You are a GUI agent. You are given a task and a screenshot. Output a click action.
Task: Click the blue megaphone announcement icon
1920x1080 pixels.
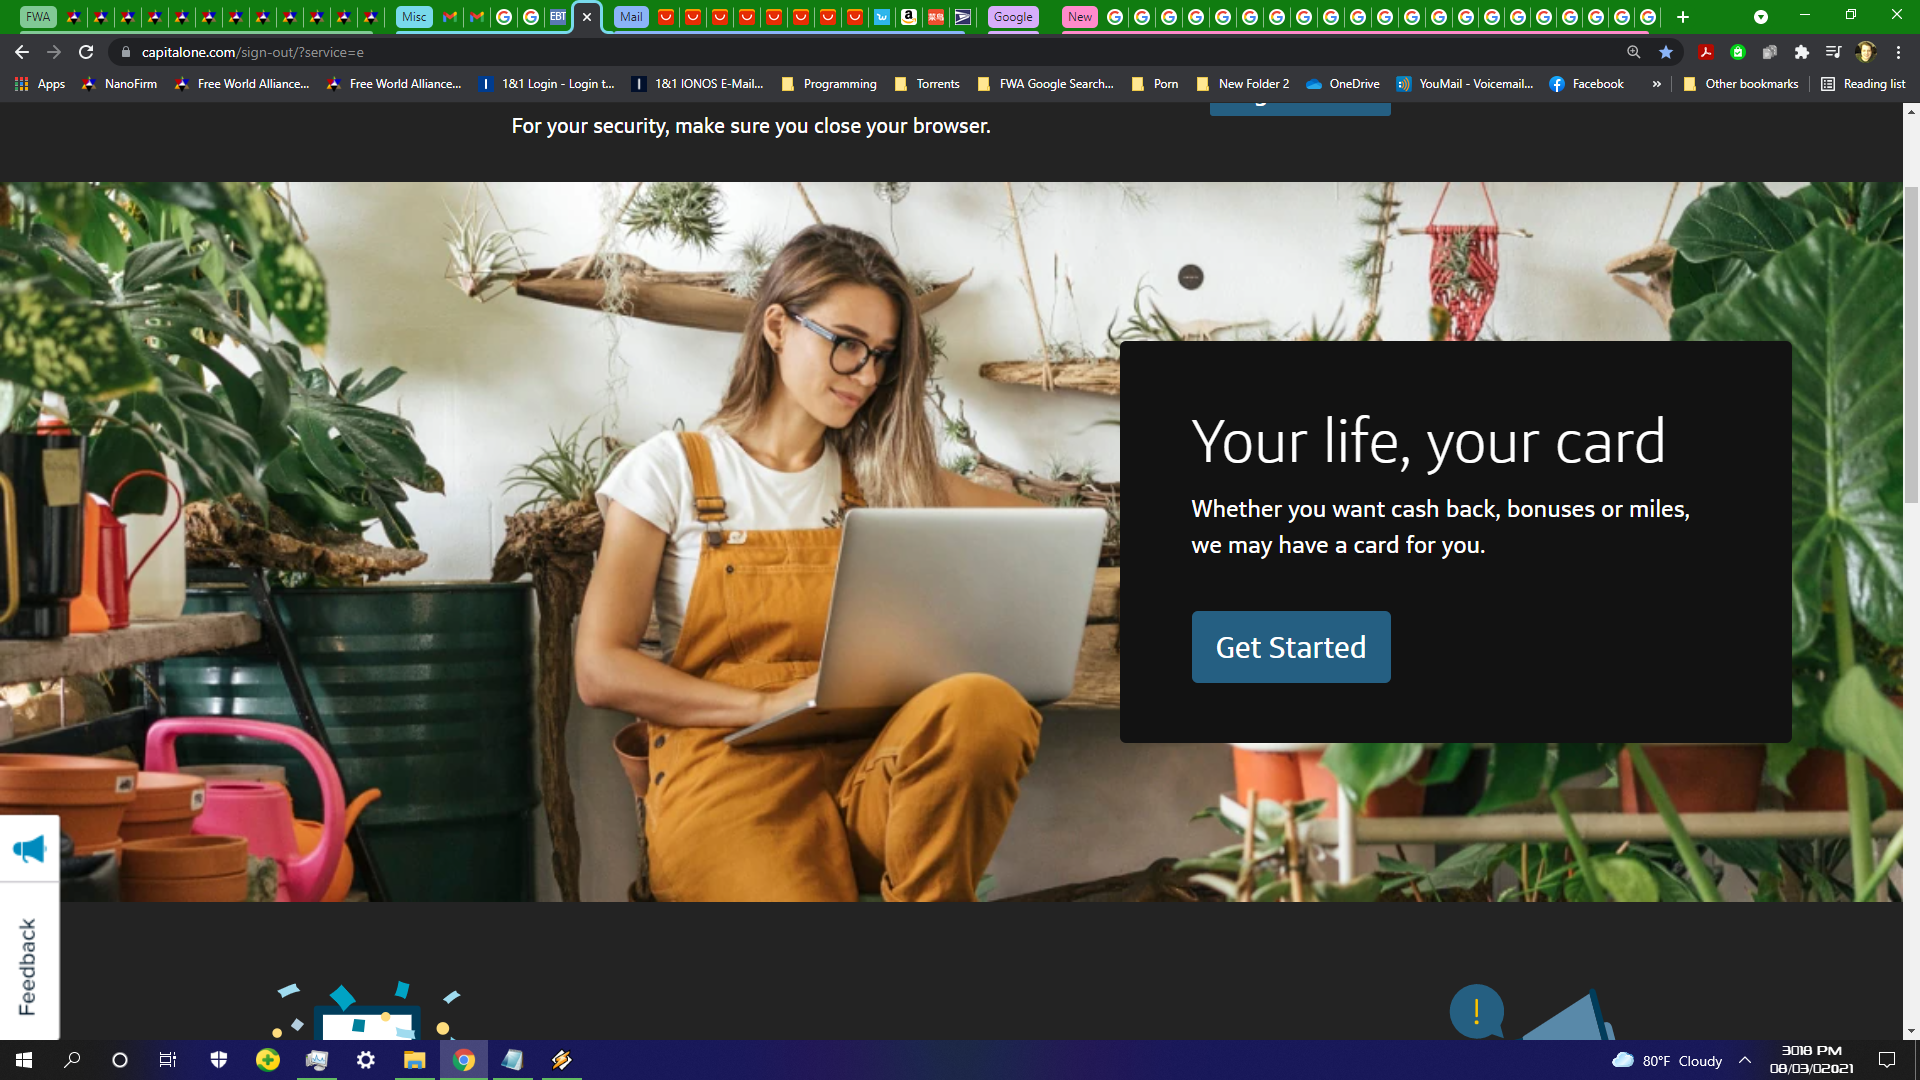[x=29, y=849]
